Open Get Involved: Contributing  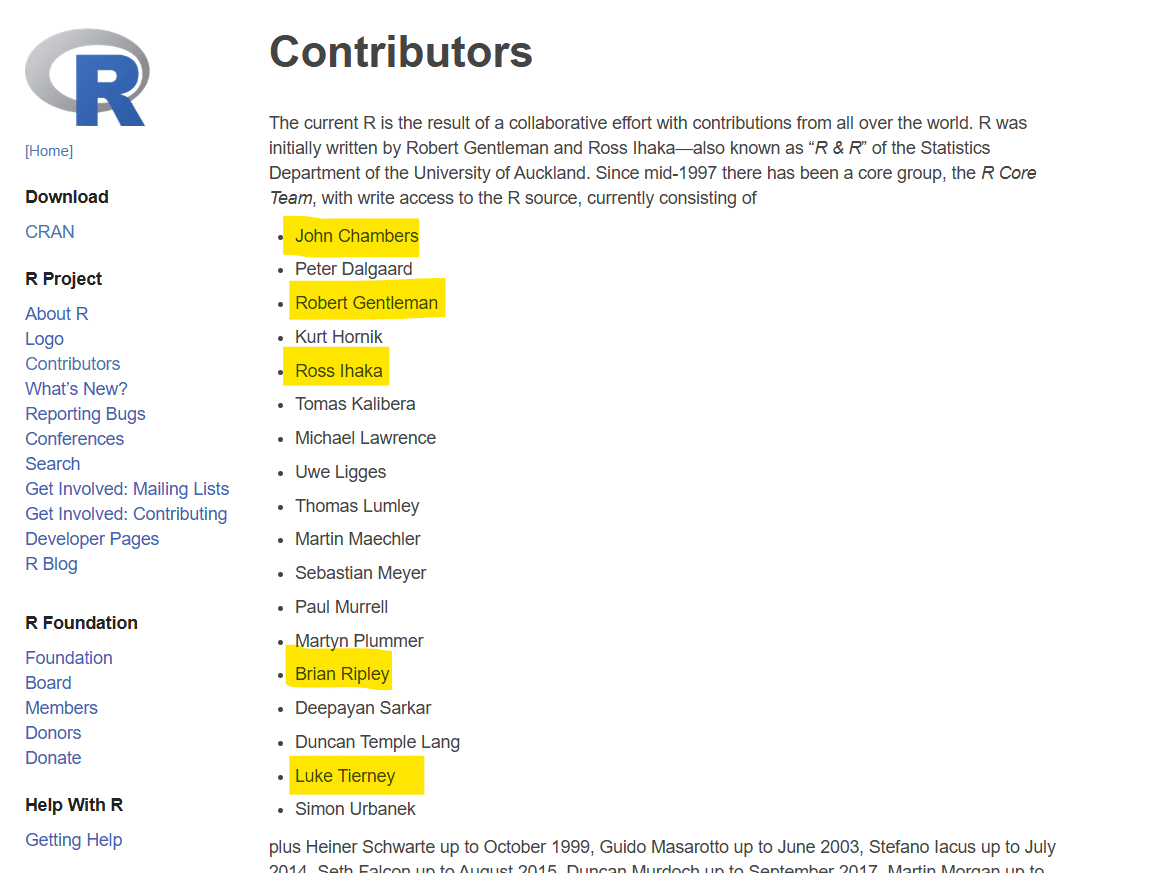point(126,514)
